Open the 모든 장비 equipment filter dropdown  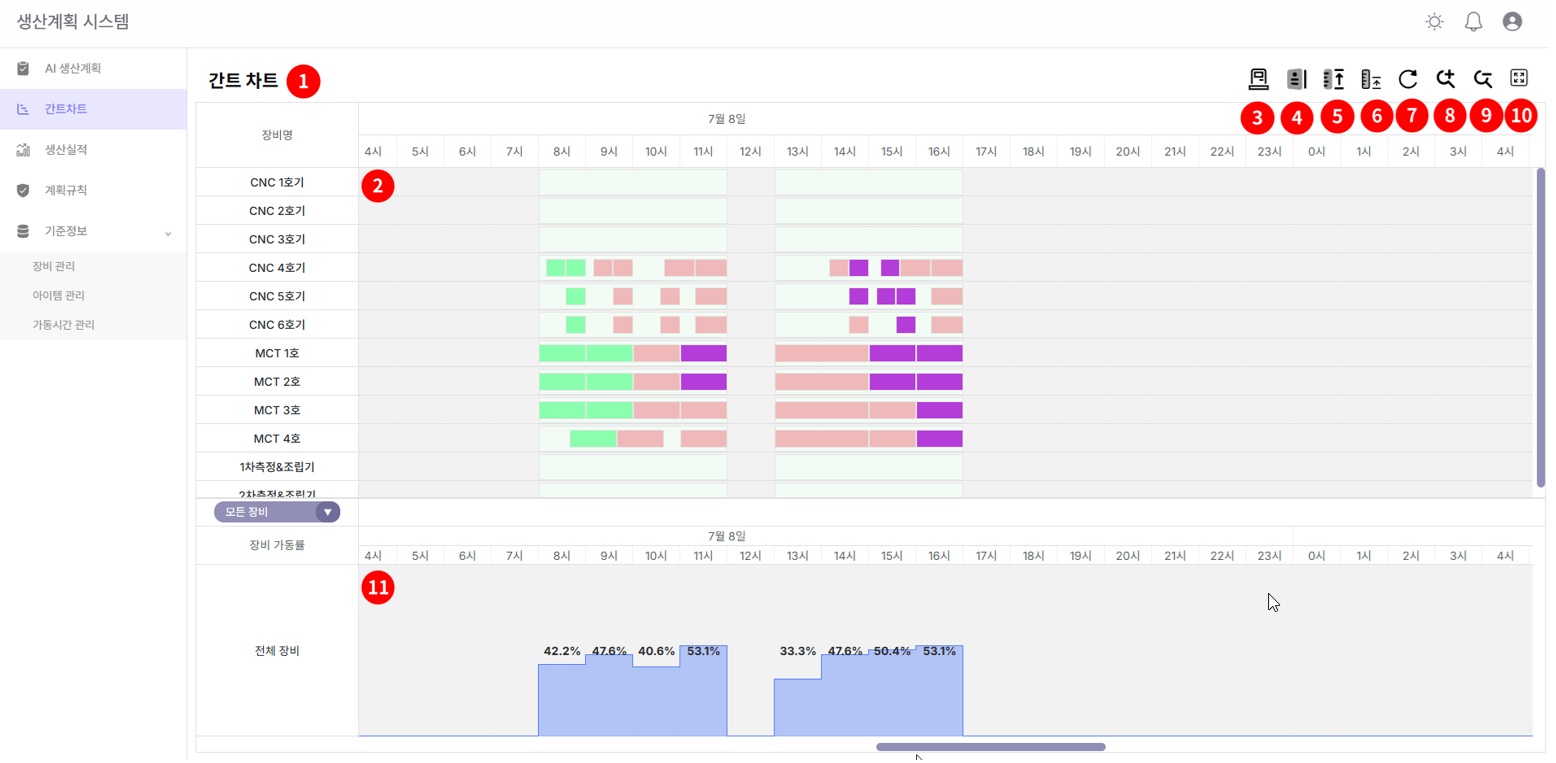click(x=274, y=511)
